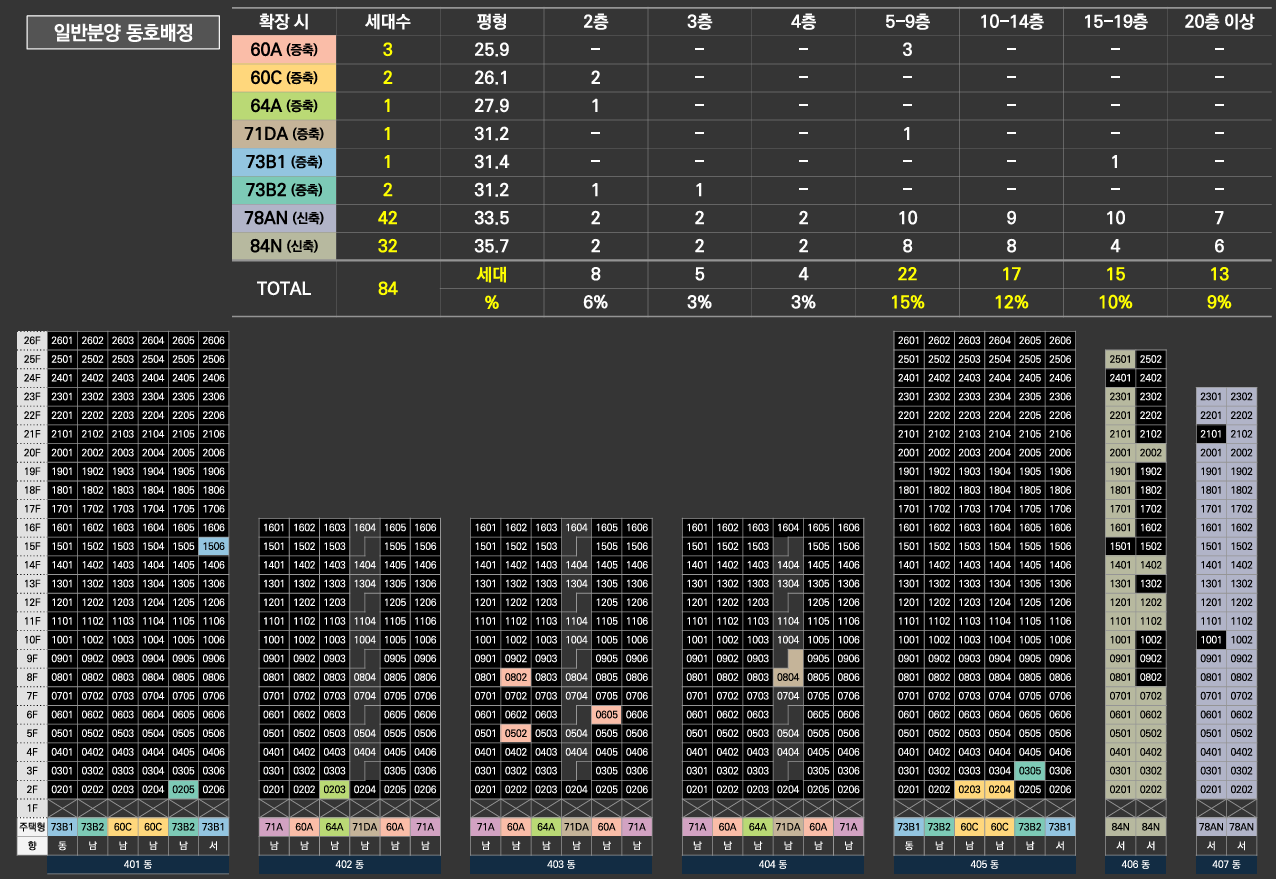Click the pink unit 0605 in 403 동
The height and width of the screenshot is (879, 1276).
point(606,715)
